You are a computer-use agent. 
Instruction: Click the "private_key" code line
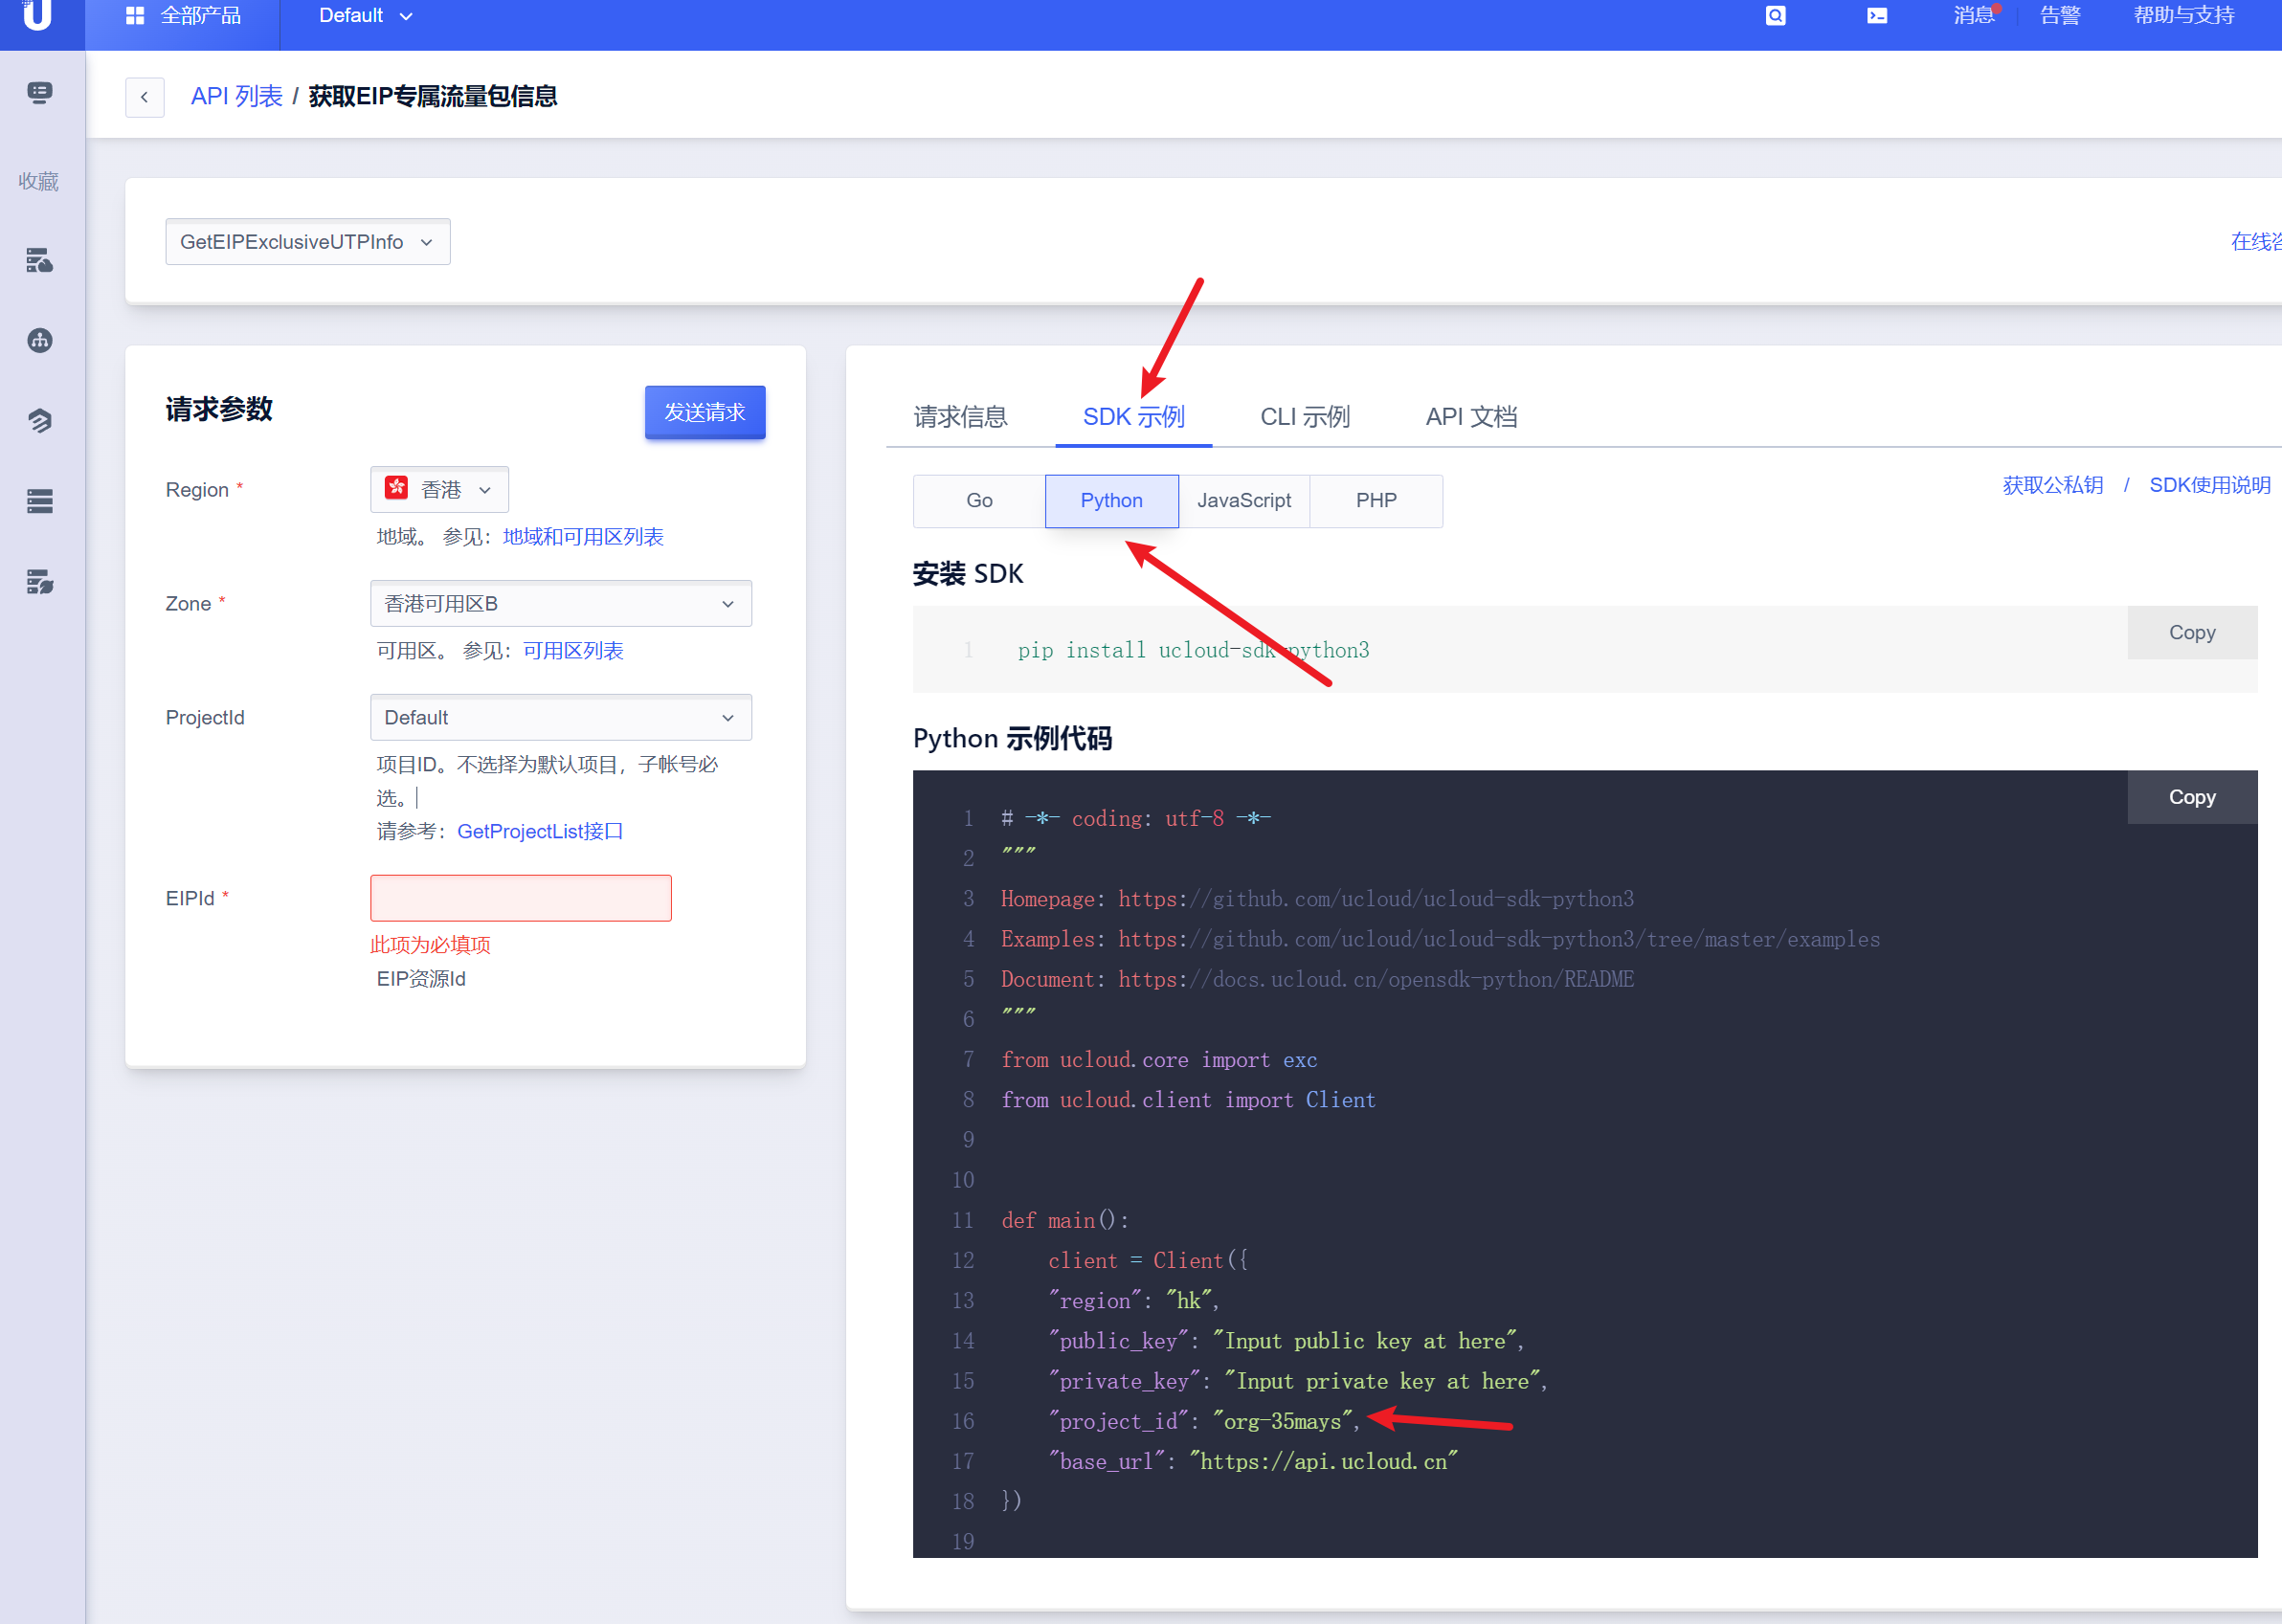(x=1297, y=1382)
